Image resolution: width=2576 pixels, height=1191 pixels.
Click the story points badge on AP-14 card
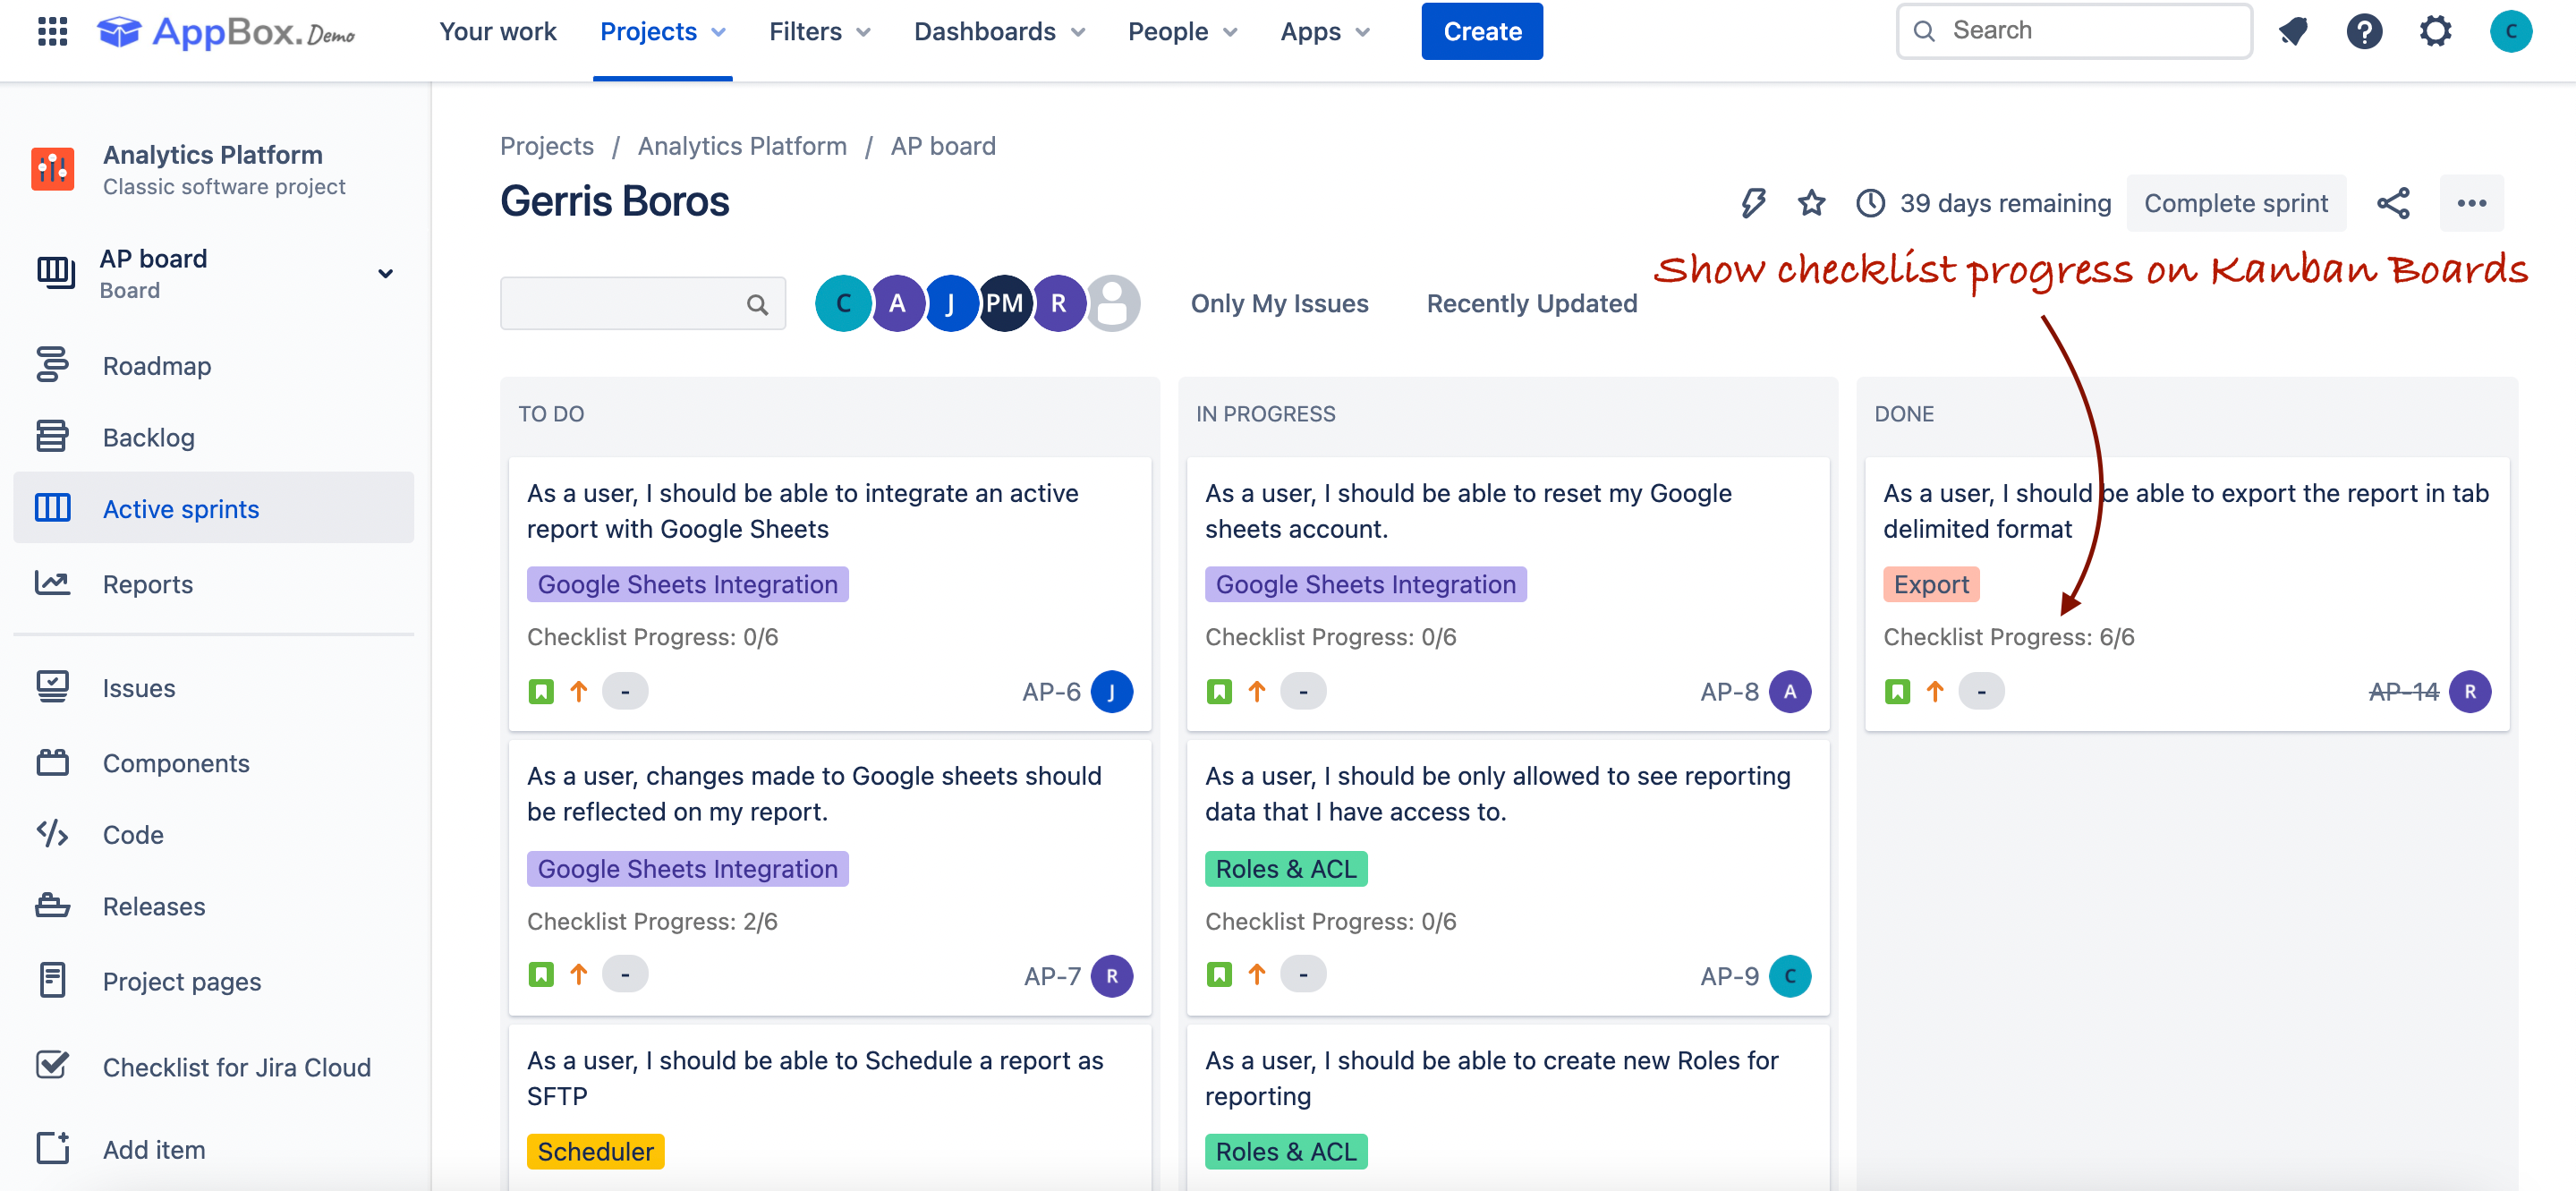click(1981, 691)
